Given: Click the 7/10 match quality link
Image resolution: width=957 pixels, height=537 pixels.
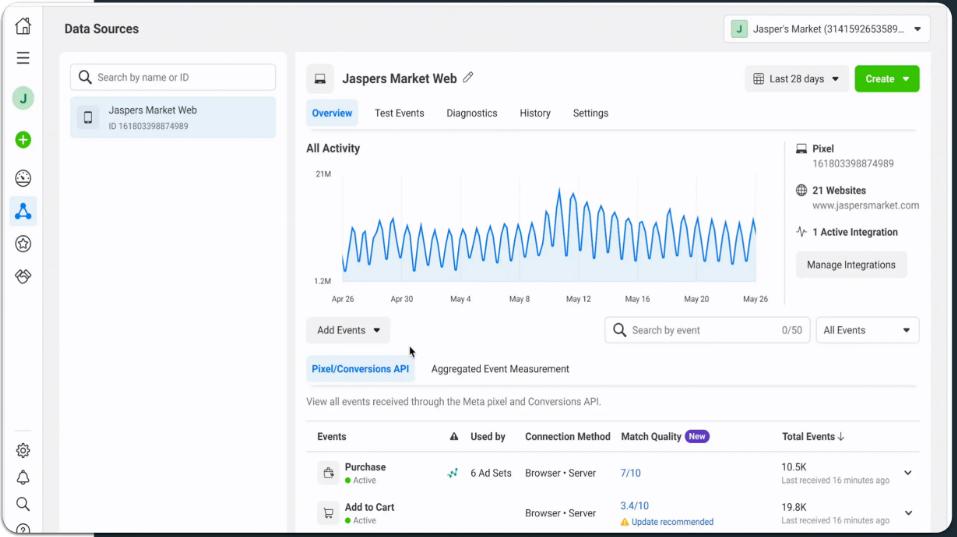Looking at the screenshot, I should [630, 473].
